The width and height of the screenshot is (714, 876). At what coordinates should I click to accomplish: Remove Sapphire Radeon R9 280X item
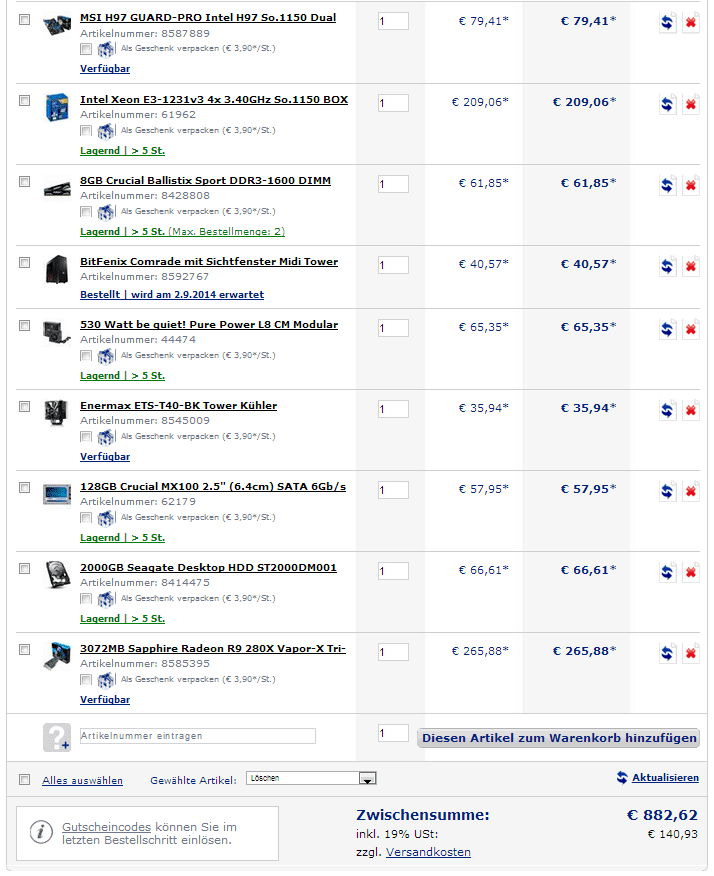coord(691,654)
